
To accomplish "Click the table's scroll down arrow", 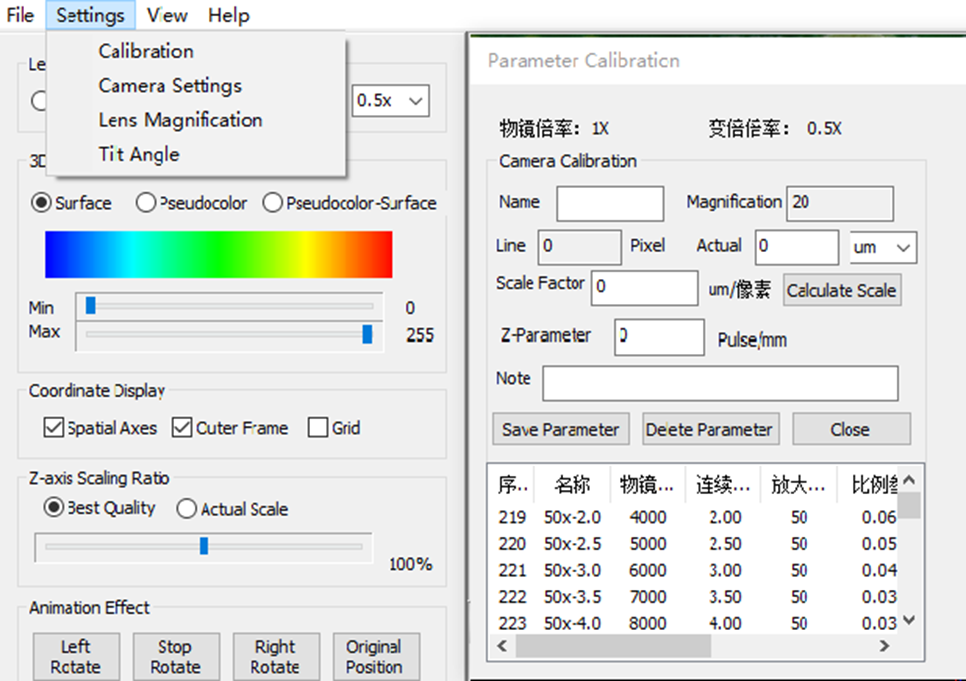I will [909, 620].
